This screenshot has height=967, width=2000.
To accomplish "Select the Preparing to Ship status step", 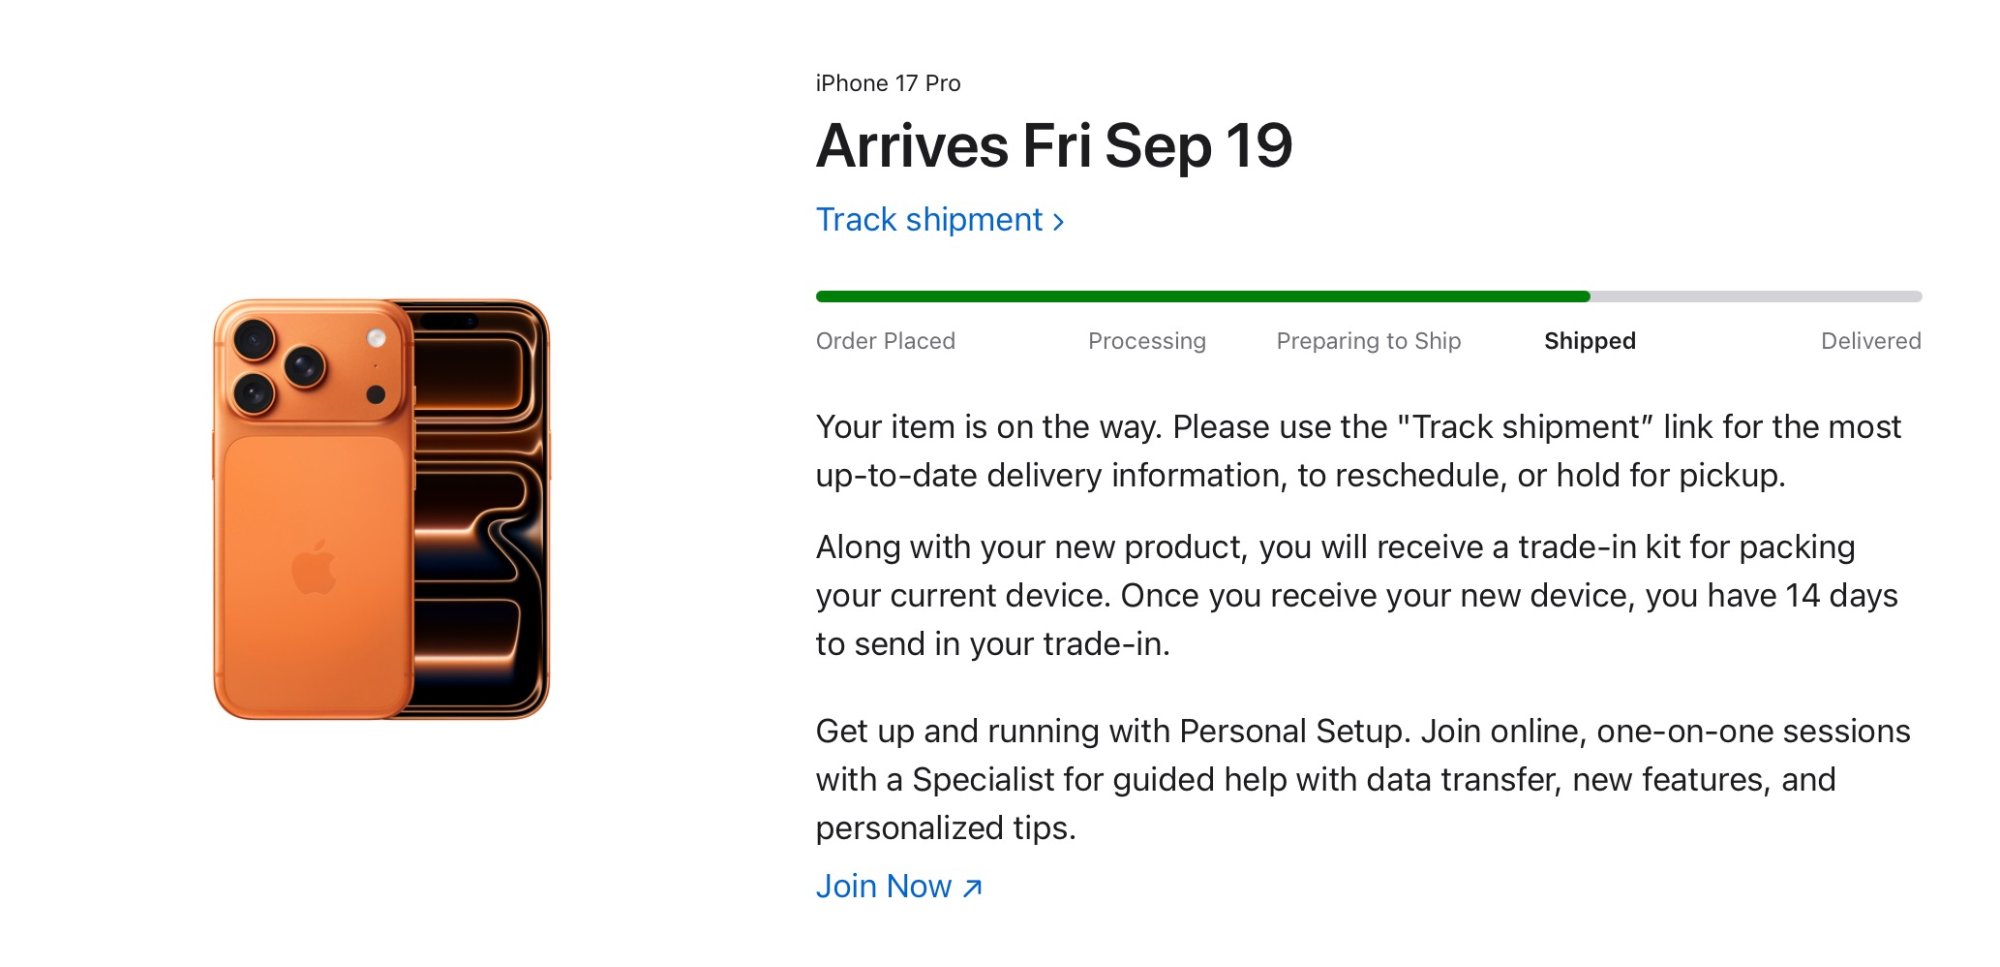I will (1368, 341).
